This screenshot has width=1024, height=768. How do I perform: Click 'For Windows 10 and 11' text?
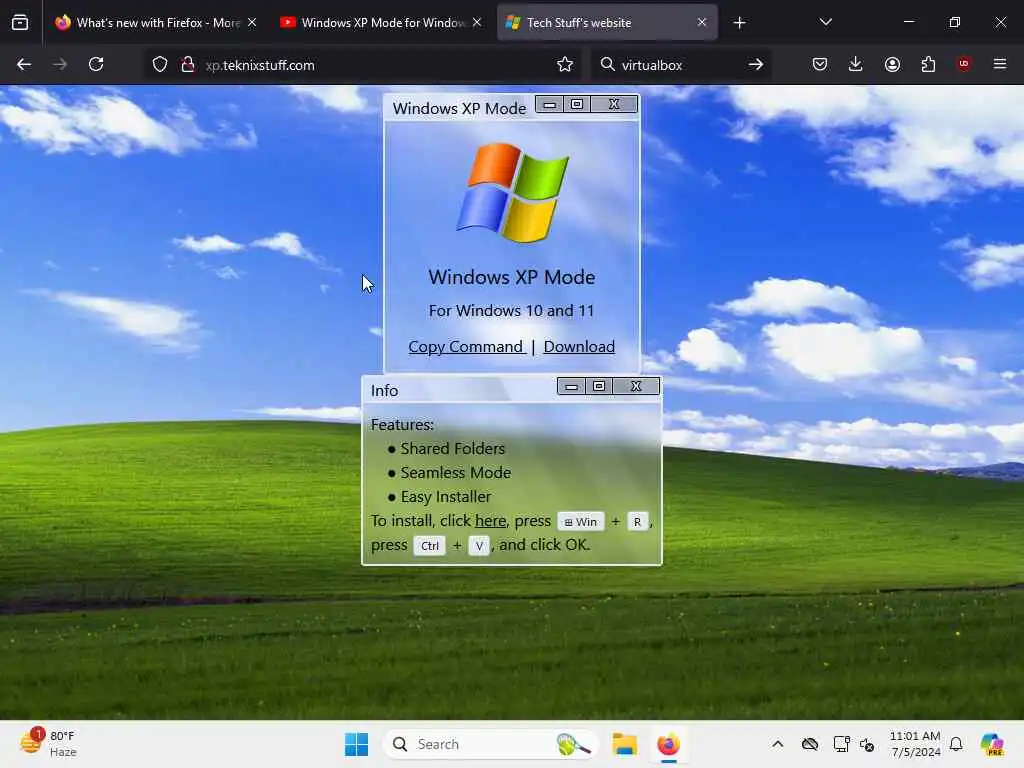511,310
